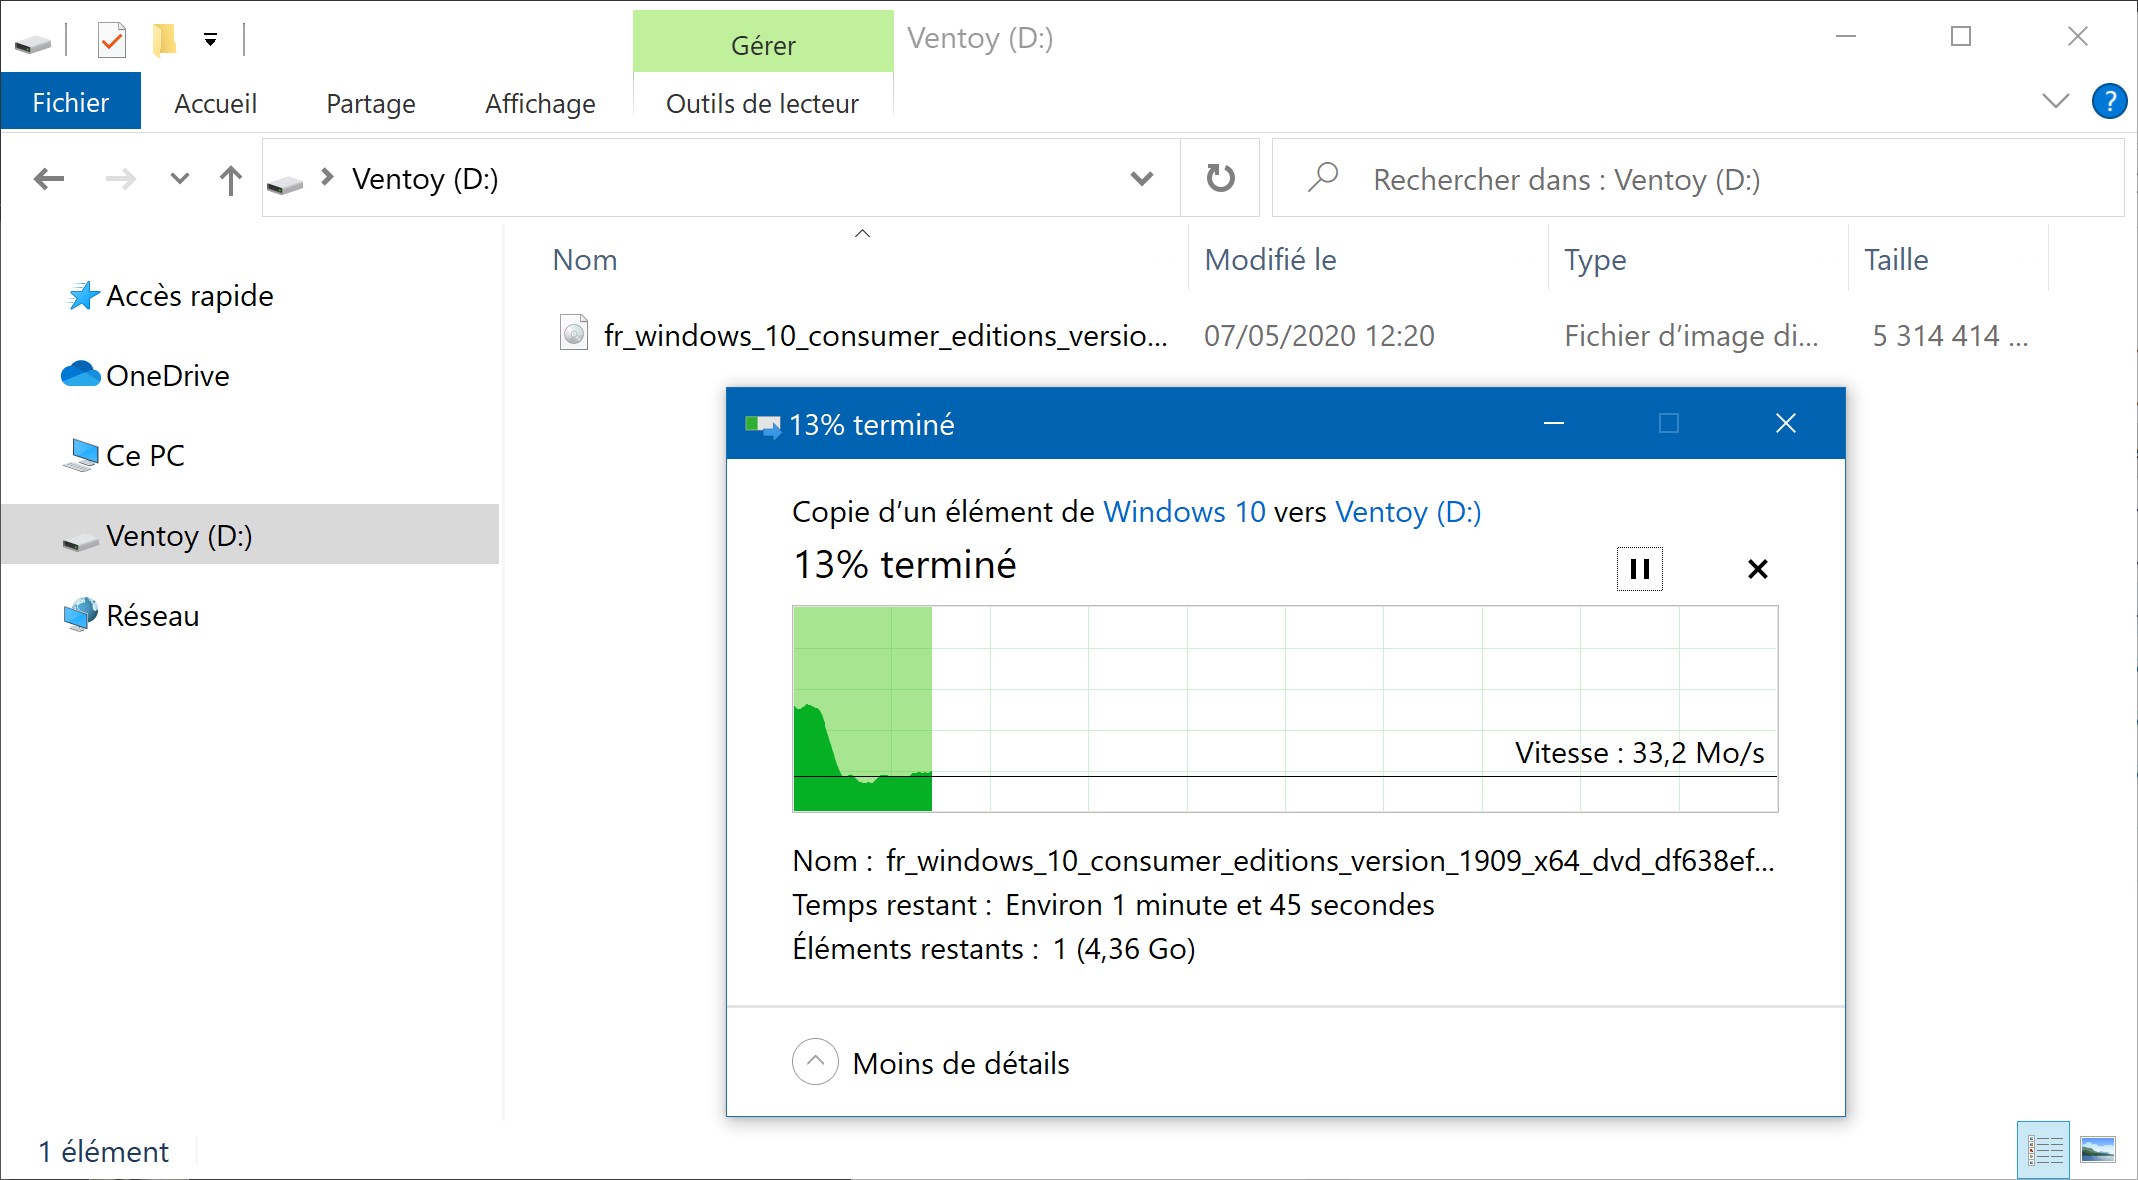Click the Moins de détails label
This screenshot has height=1180, width=2138.
point(961,1064)
